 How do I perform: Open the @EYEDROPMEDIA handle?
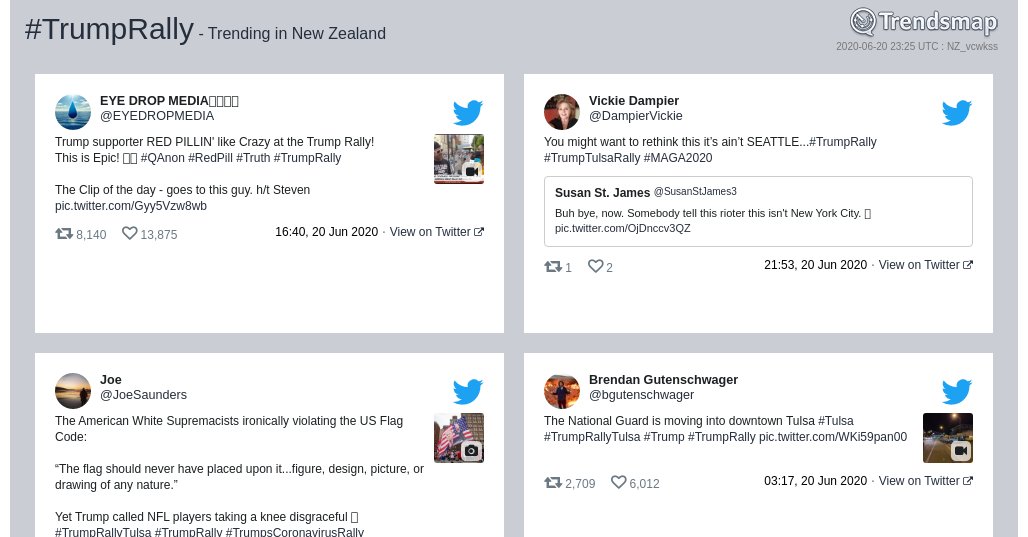157,116
